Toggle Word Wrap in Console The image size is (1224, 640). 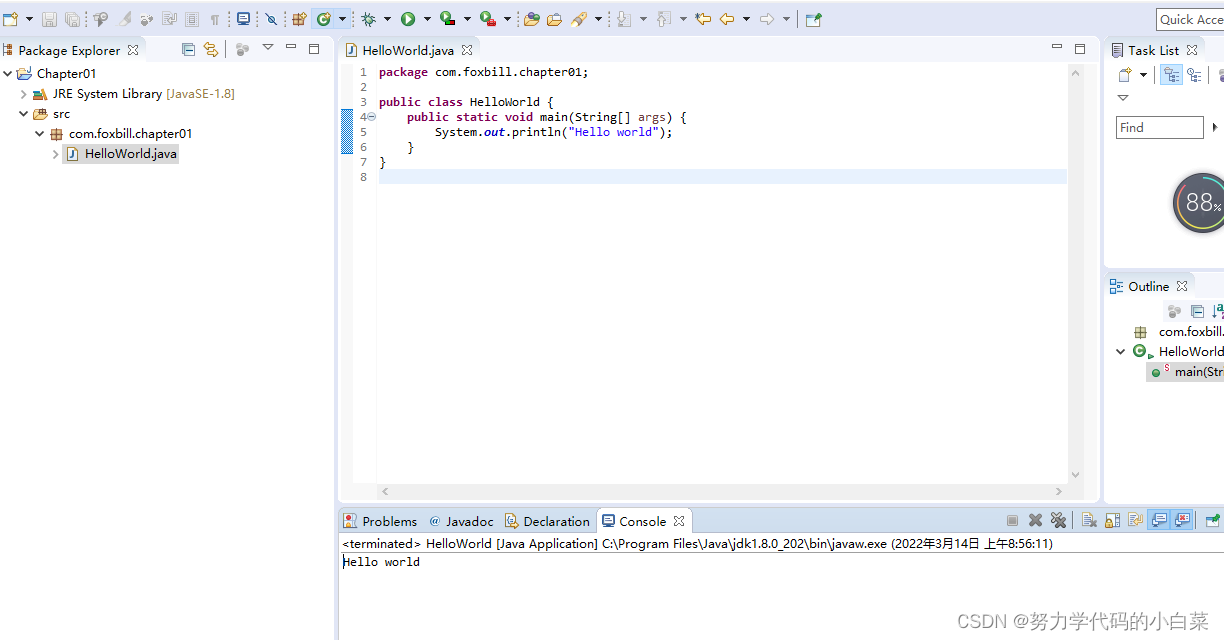coord(1135,520)
